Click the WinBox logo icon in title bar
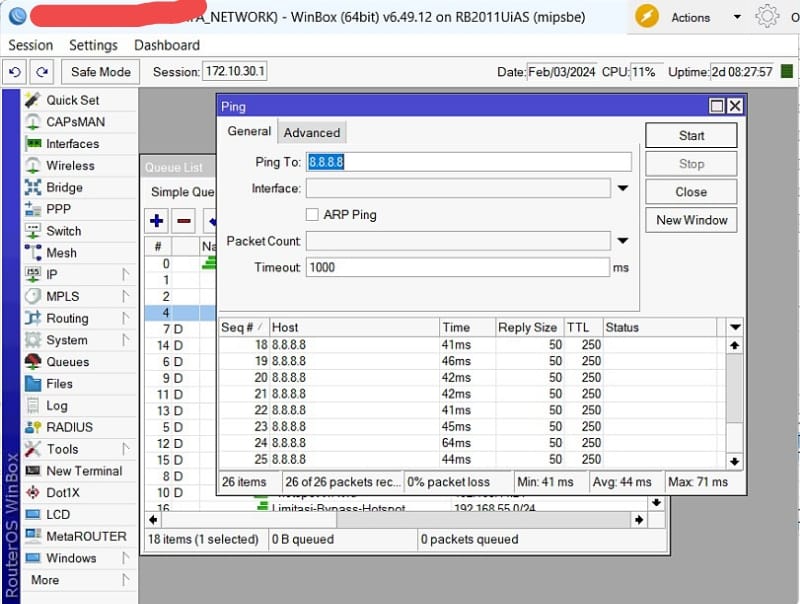800x604 pixels. 17,16
